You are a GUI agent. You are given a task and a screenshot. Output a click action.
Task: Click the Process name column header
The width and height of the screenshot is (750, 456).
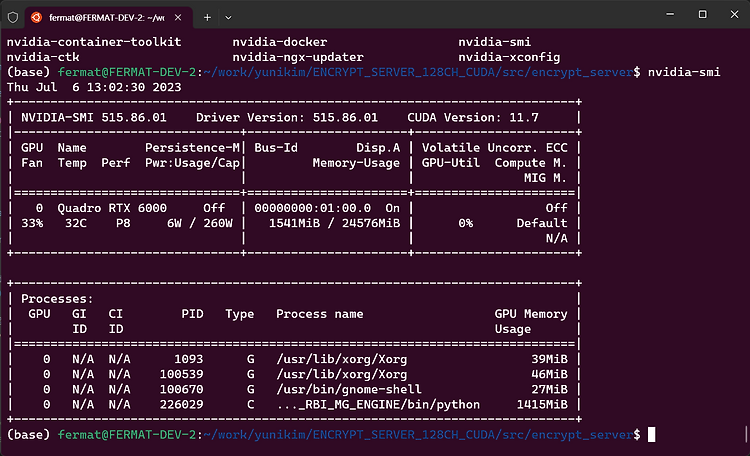click(320, 314)
